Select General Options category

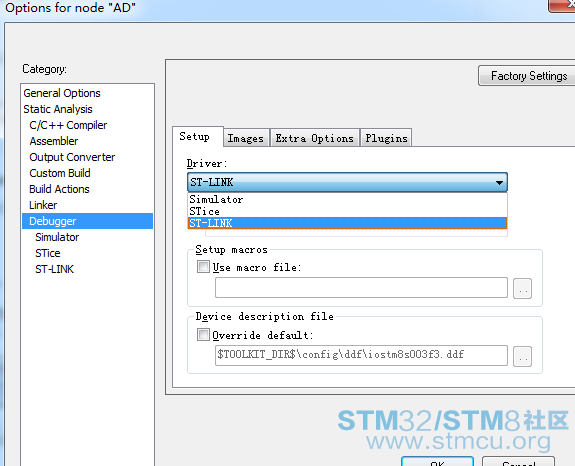point(62,93)
